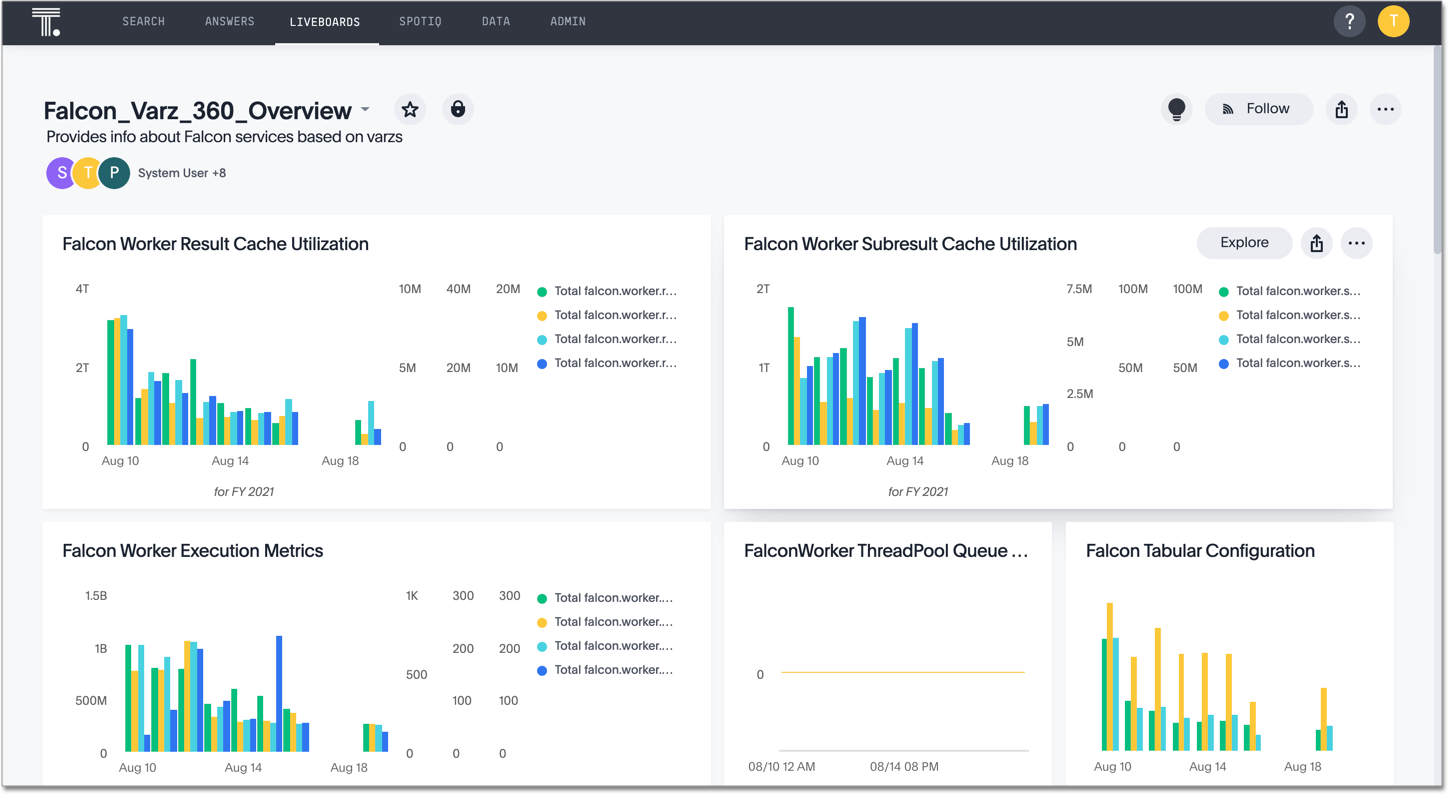Expand the Falcon_Varz_360_Overview title dropdown arrow
1448x794 pixels.
click(366, 110)
